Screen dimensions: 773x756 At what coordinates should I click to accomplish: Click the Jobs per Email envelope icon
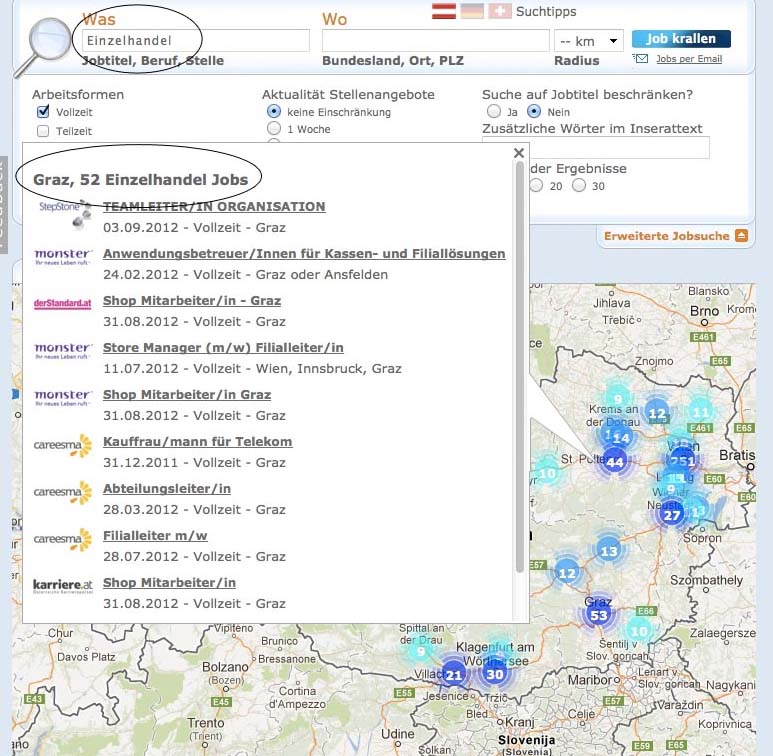(x=641, y=59)
